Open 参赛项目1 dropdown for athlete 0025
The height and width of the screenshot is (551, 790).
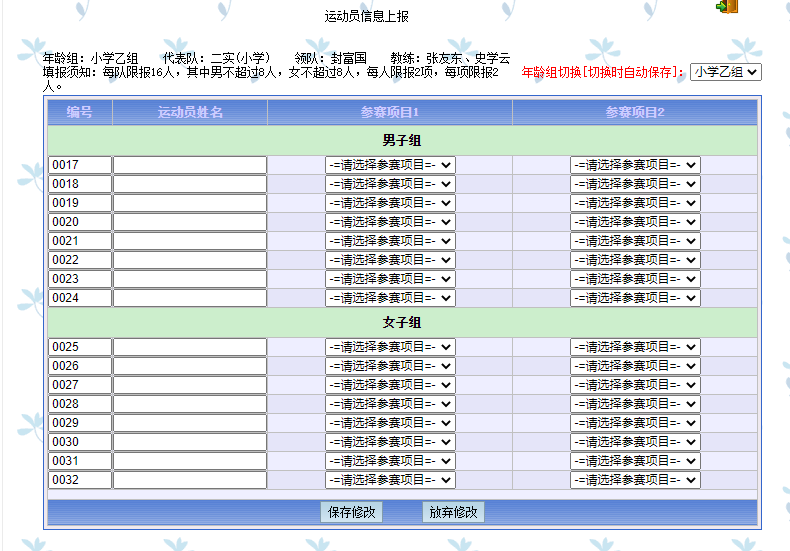(390, 347)
